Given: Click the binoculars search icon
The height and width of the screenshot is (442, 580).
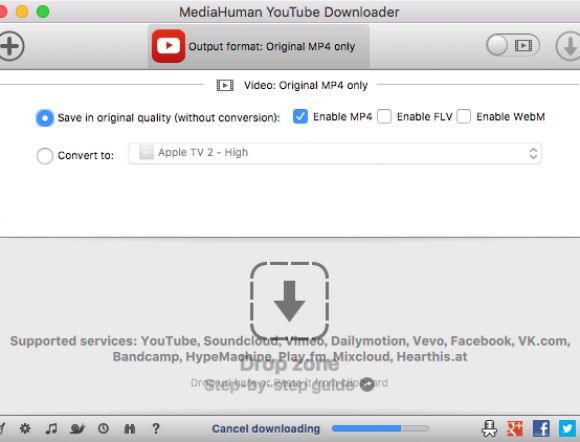Looking at the screenshot, I should pyautogui.click(x=129, y=429).
